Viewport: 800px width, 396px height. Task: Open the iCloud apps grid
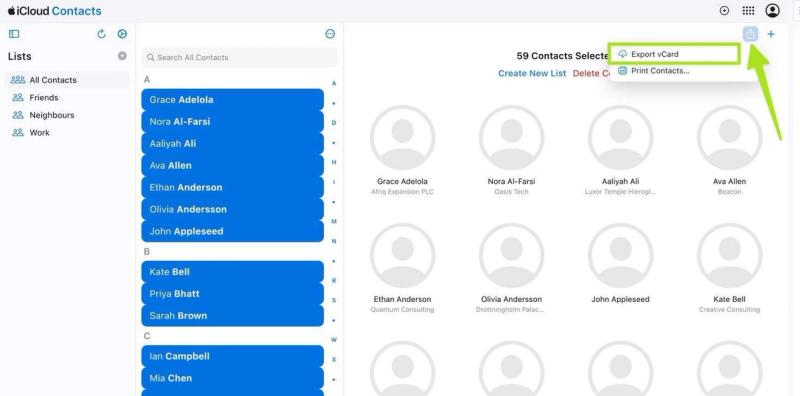point(748,11)
